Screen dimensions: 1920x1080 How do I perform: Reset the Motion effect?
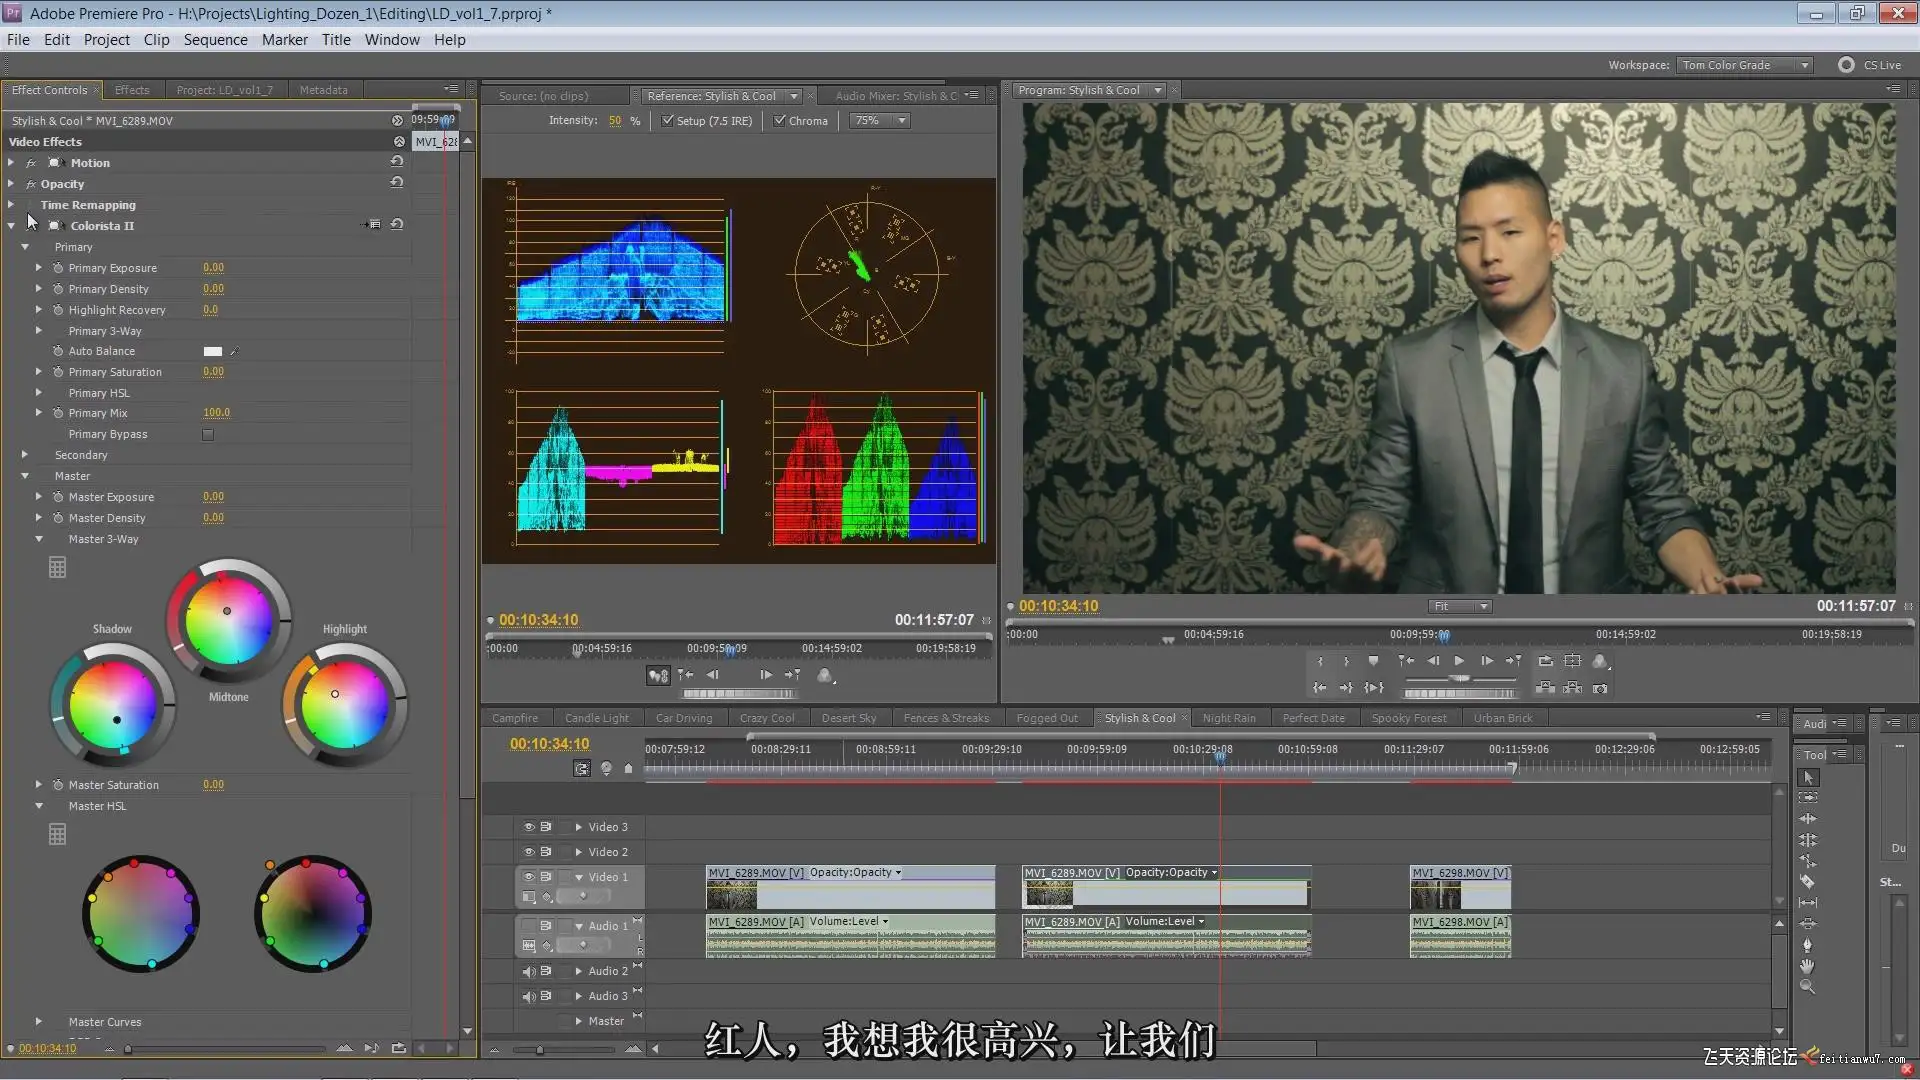[x=397, y=162]
